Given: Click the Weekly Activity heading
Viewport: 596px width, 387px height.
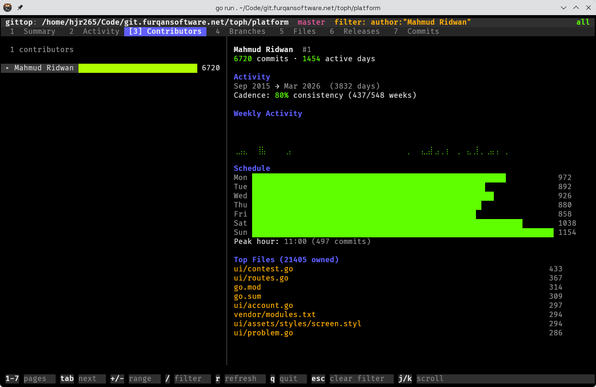Looking at the screenshot, I should (x=268, y=113).
